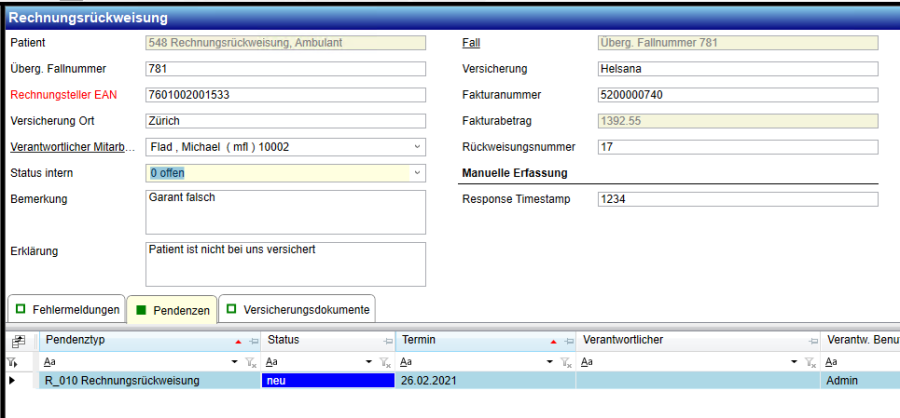The height and width of the screenshot is (418, 900).
Task: Click Manuelle Erfassung section heading
Action: [514, 173]
